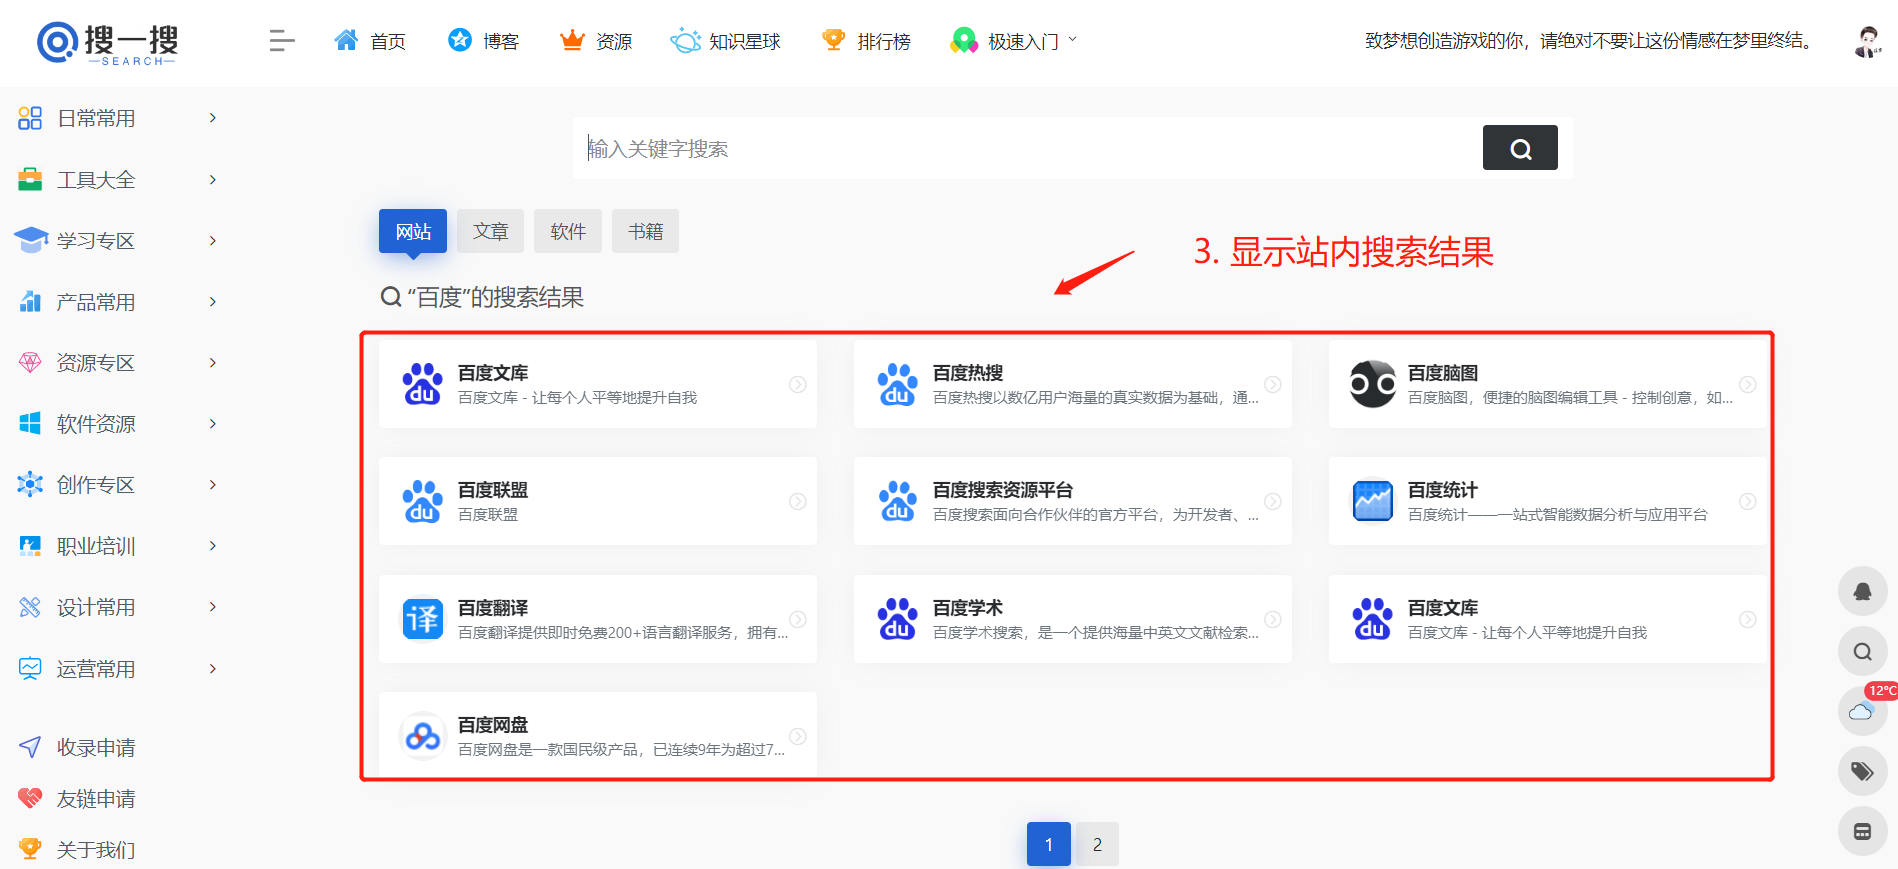Image resolution: width=1898 pixels, height=869 pixels.
Task: Switch to the 软件 tab
Action: 568,231
